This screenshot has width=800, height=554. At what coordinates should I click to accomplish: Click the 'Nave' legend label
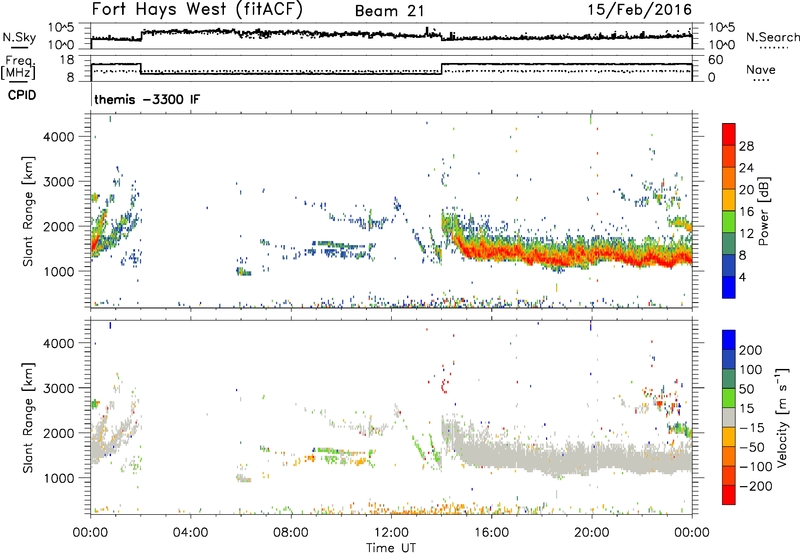(x=761, y=69)
